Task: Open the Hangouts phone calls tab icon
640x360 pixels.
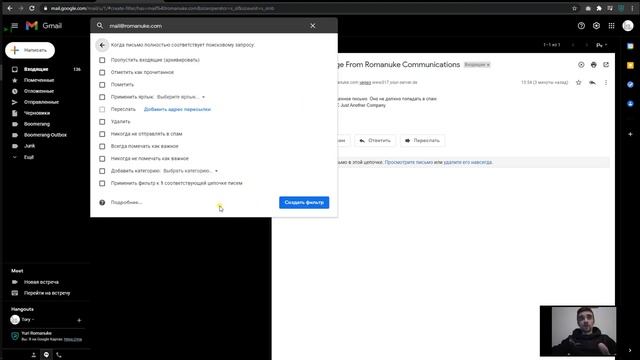Action: click(x=59, y=355)
